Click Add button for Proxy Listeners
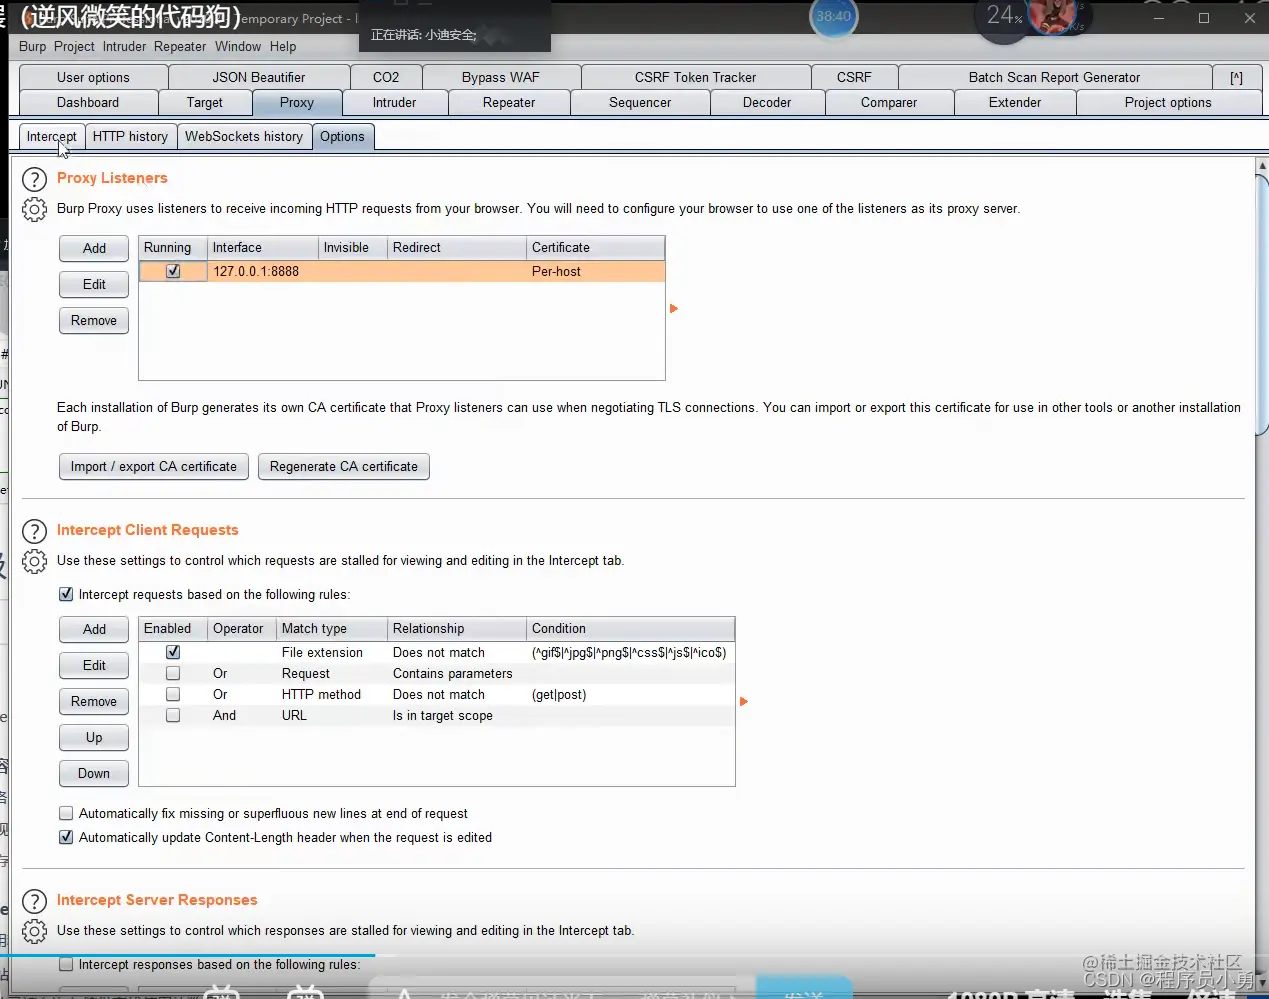This screenshot has width=1269, height=999. coord(94,248)
